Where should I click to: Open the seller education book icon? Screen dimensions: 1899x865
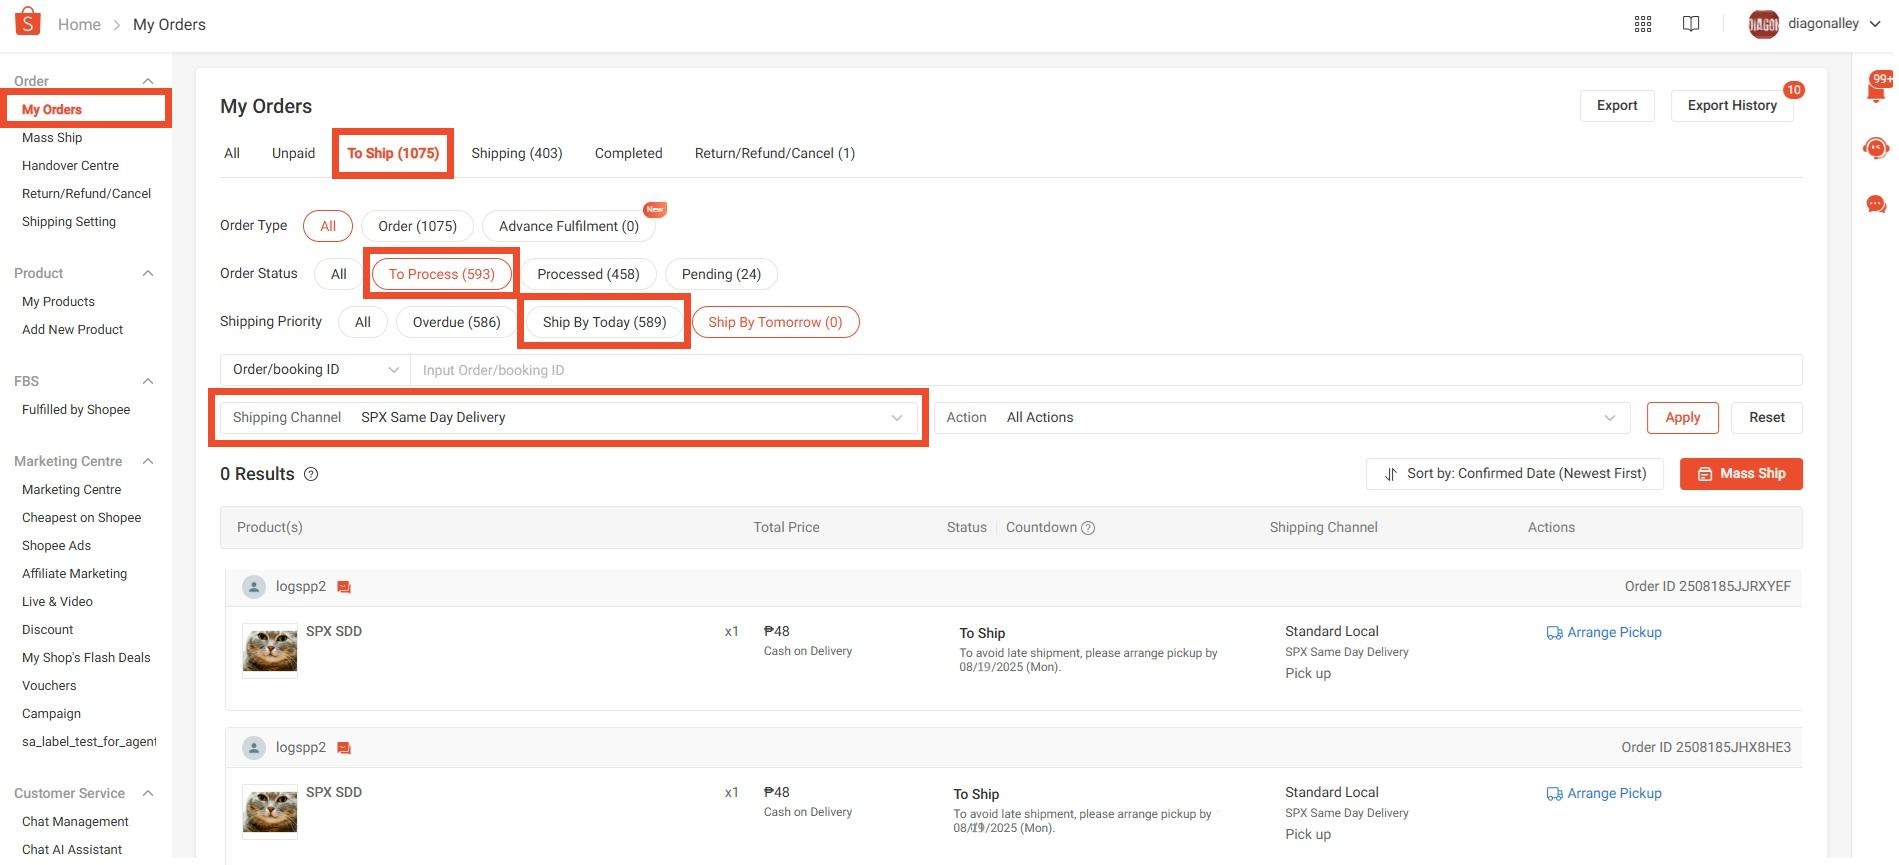[1690, 24]
